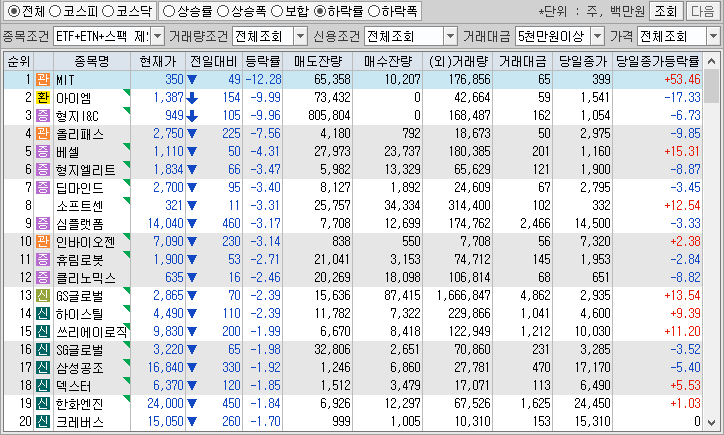Sort by 매도잔량 column header
724x435 pixels.
point(318,61)
